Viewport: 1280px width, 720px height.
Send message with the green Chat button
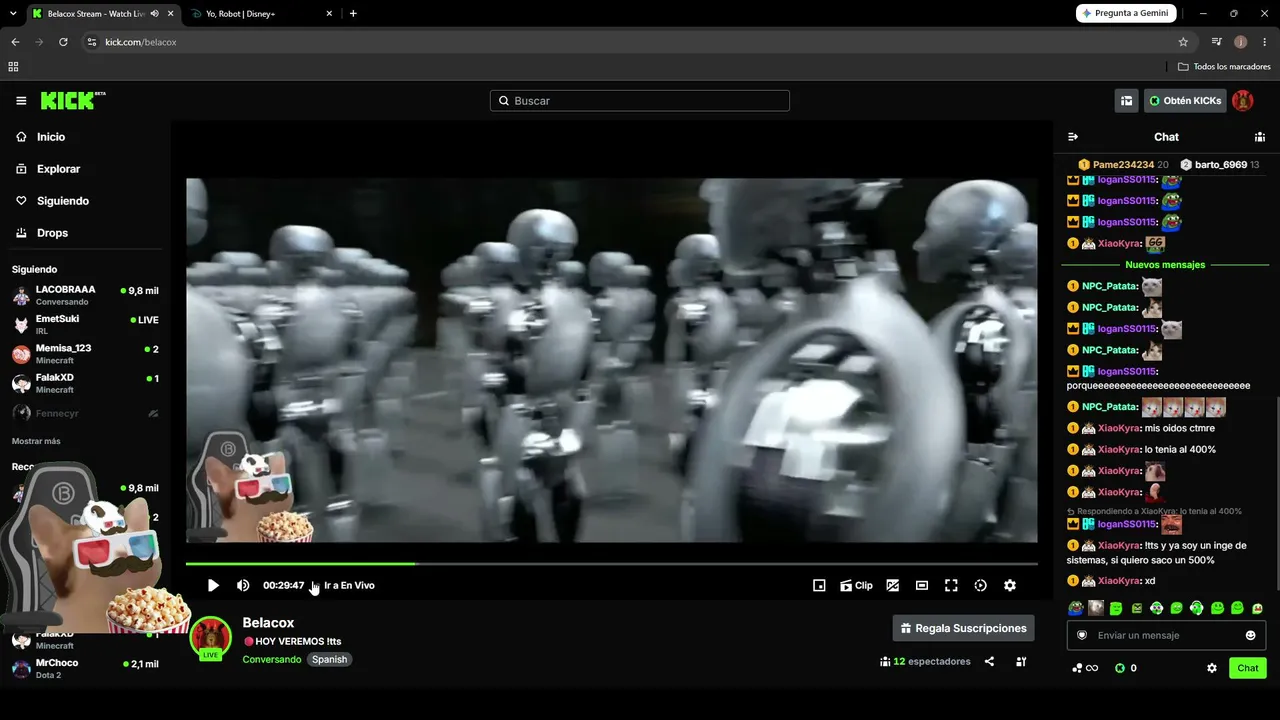point(1248,668)
